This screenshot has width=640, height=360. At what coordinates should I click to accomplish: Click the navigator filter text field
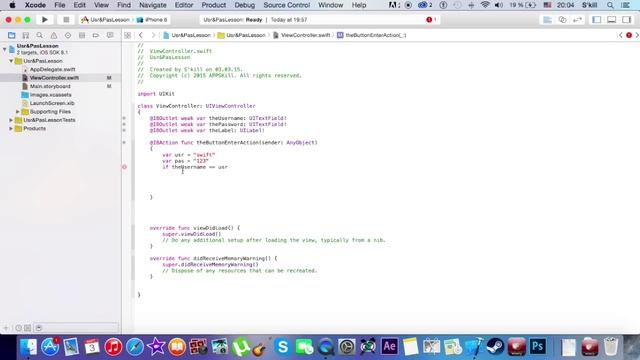[76, 328]
